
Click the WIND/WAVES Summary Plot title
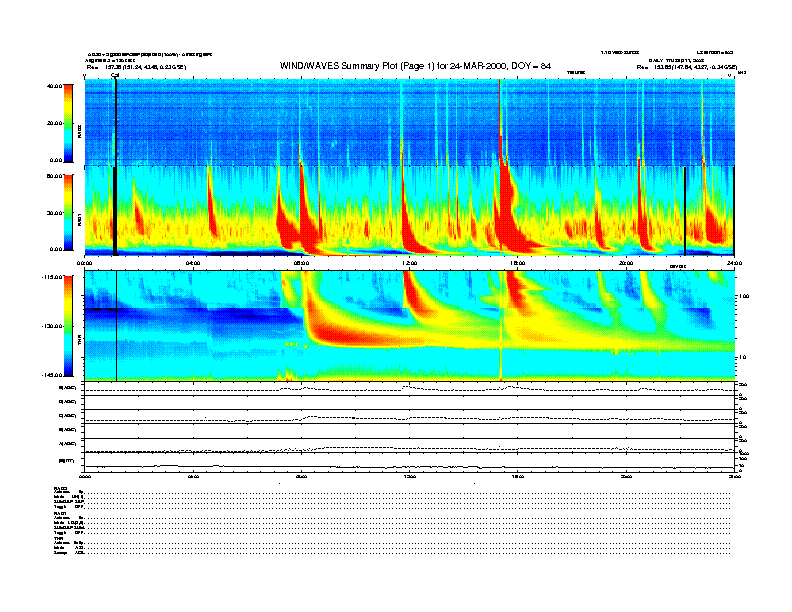tap(415, 66)
